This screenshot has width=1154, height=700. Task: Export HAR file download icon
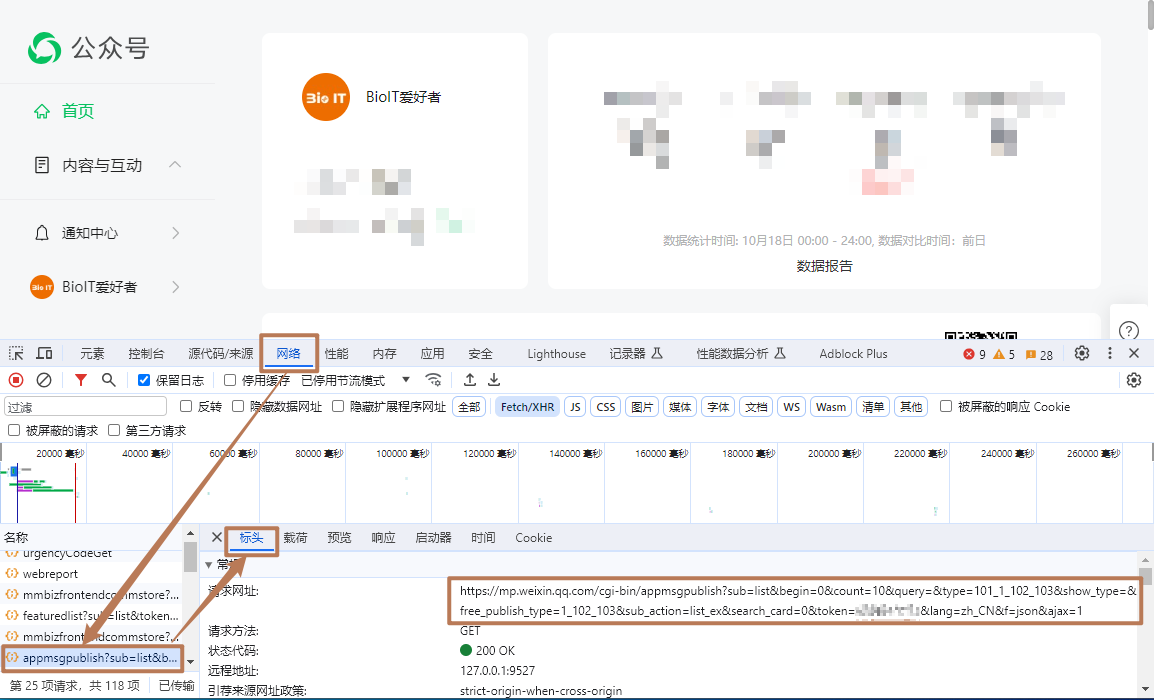(x=494, y=380)
